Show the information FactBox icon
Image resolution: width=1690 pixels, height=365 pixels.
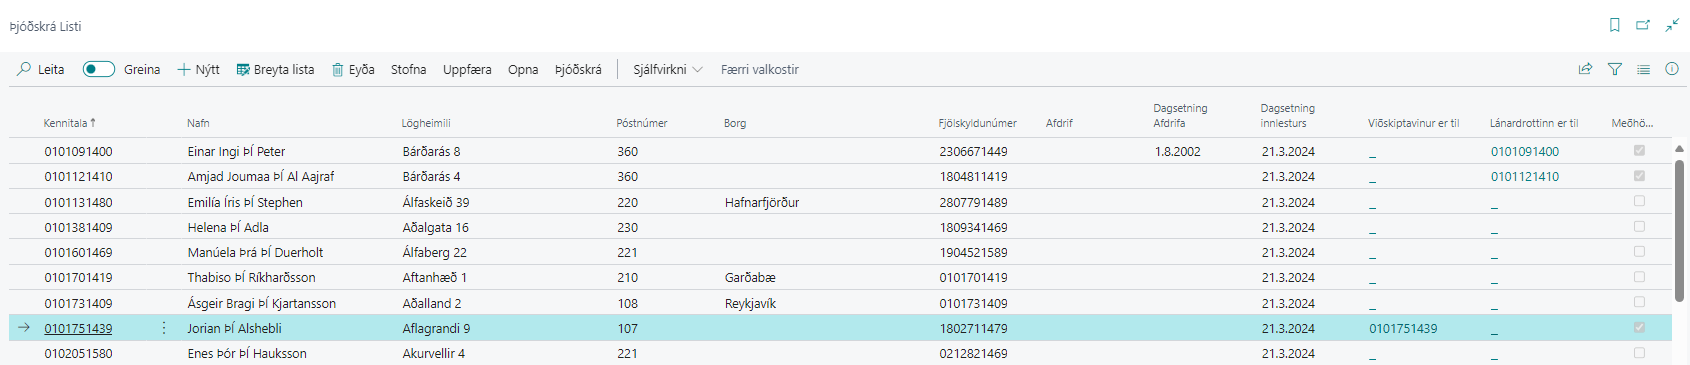pyautogui.click(x=1672, y=69)
